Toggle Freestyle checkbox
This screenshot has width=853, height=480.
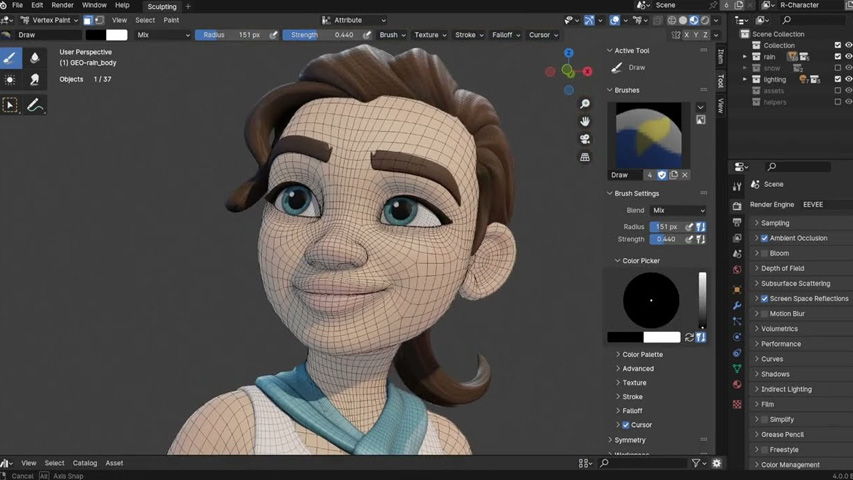(764, 450)
